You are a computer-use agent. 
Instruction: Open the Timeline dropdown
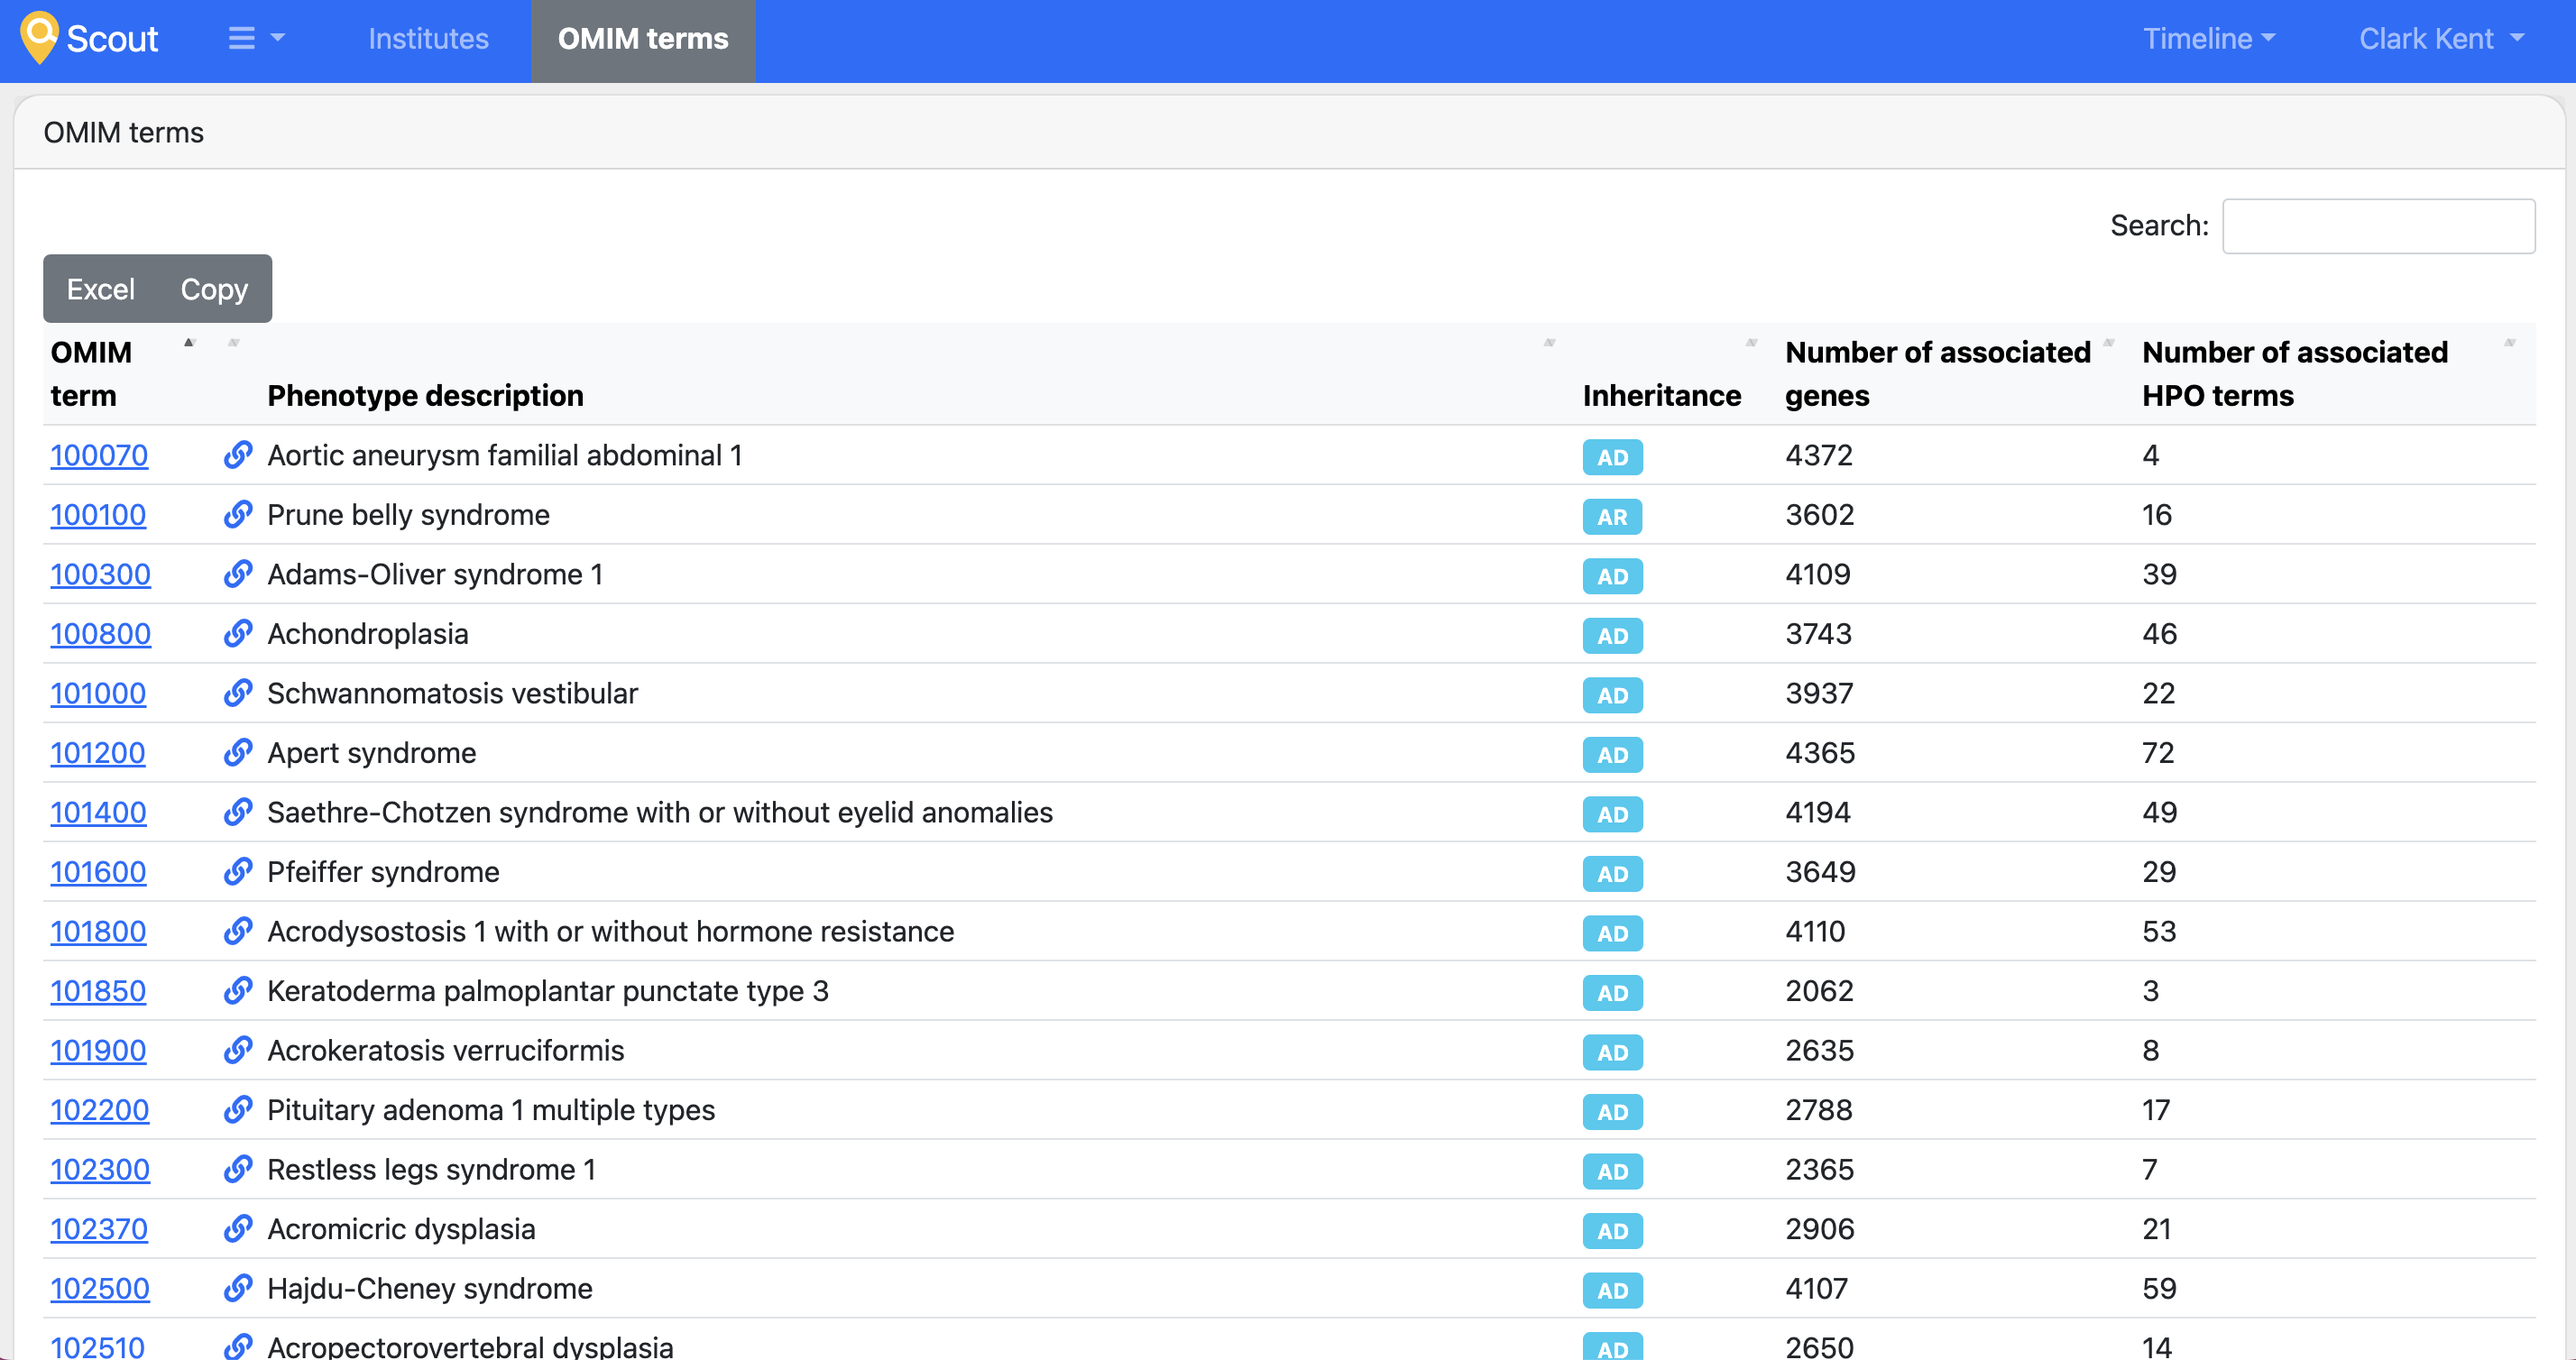tap(2208, 38)
